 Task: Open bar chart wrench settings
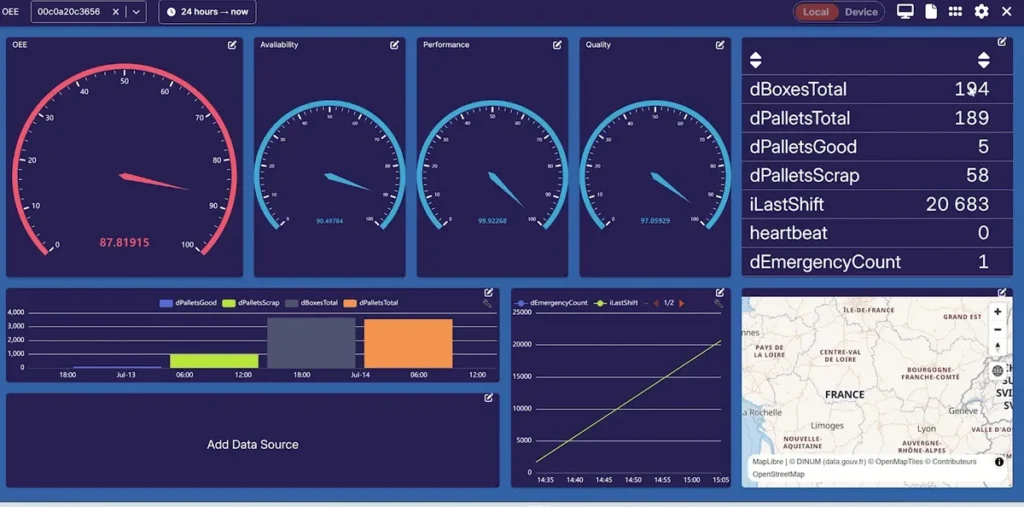(x=487, y=303)
